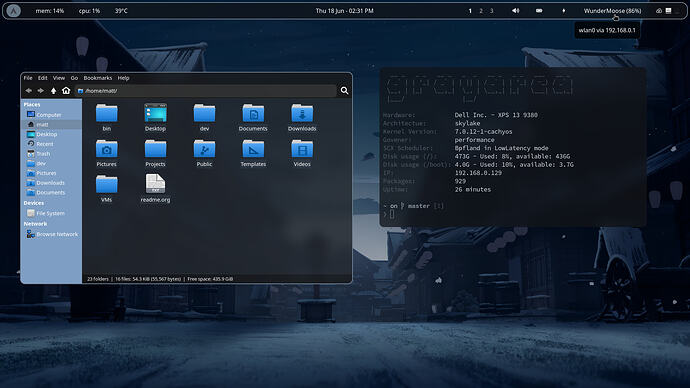Screen dimensions: 690x388
Task: Open the View menu
Action: tap(59, 78)
